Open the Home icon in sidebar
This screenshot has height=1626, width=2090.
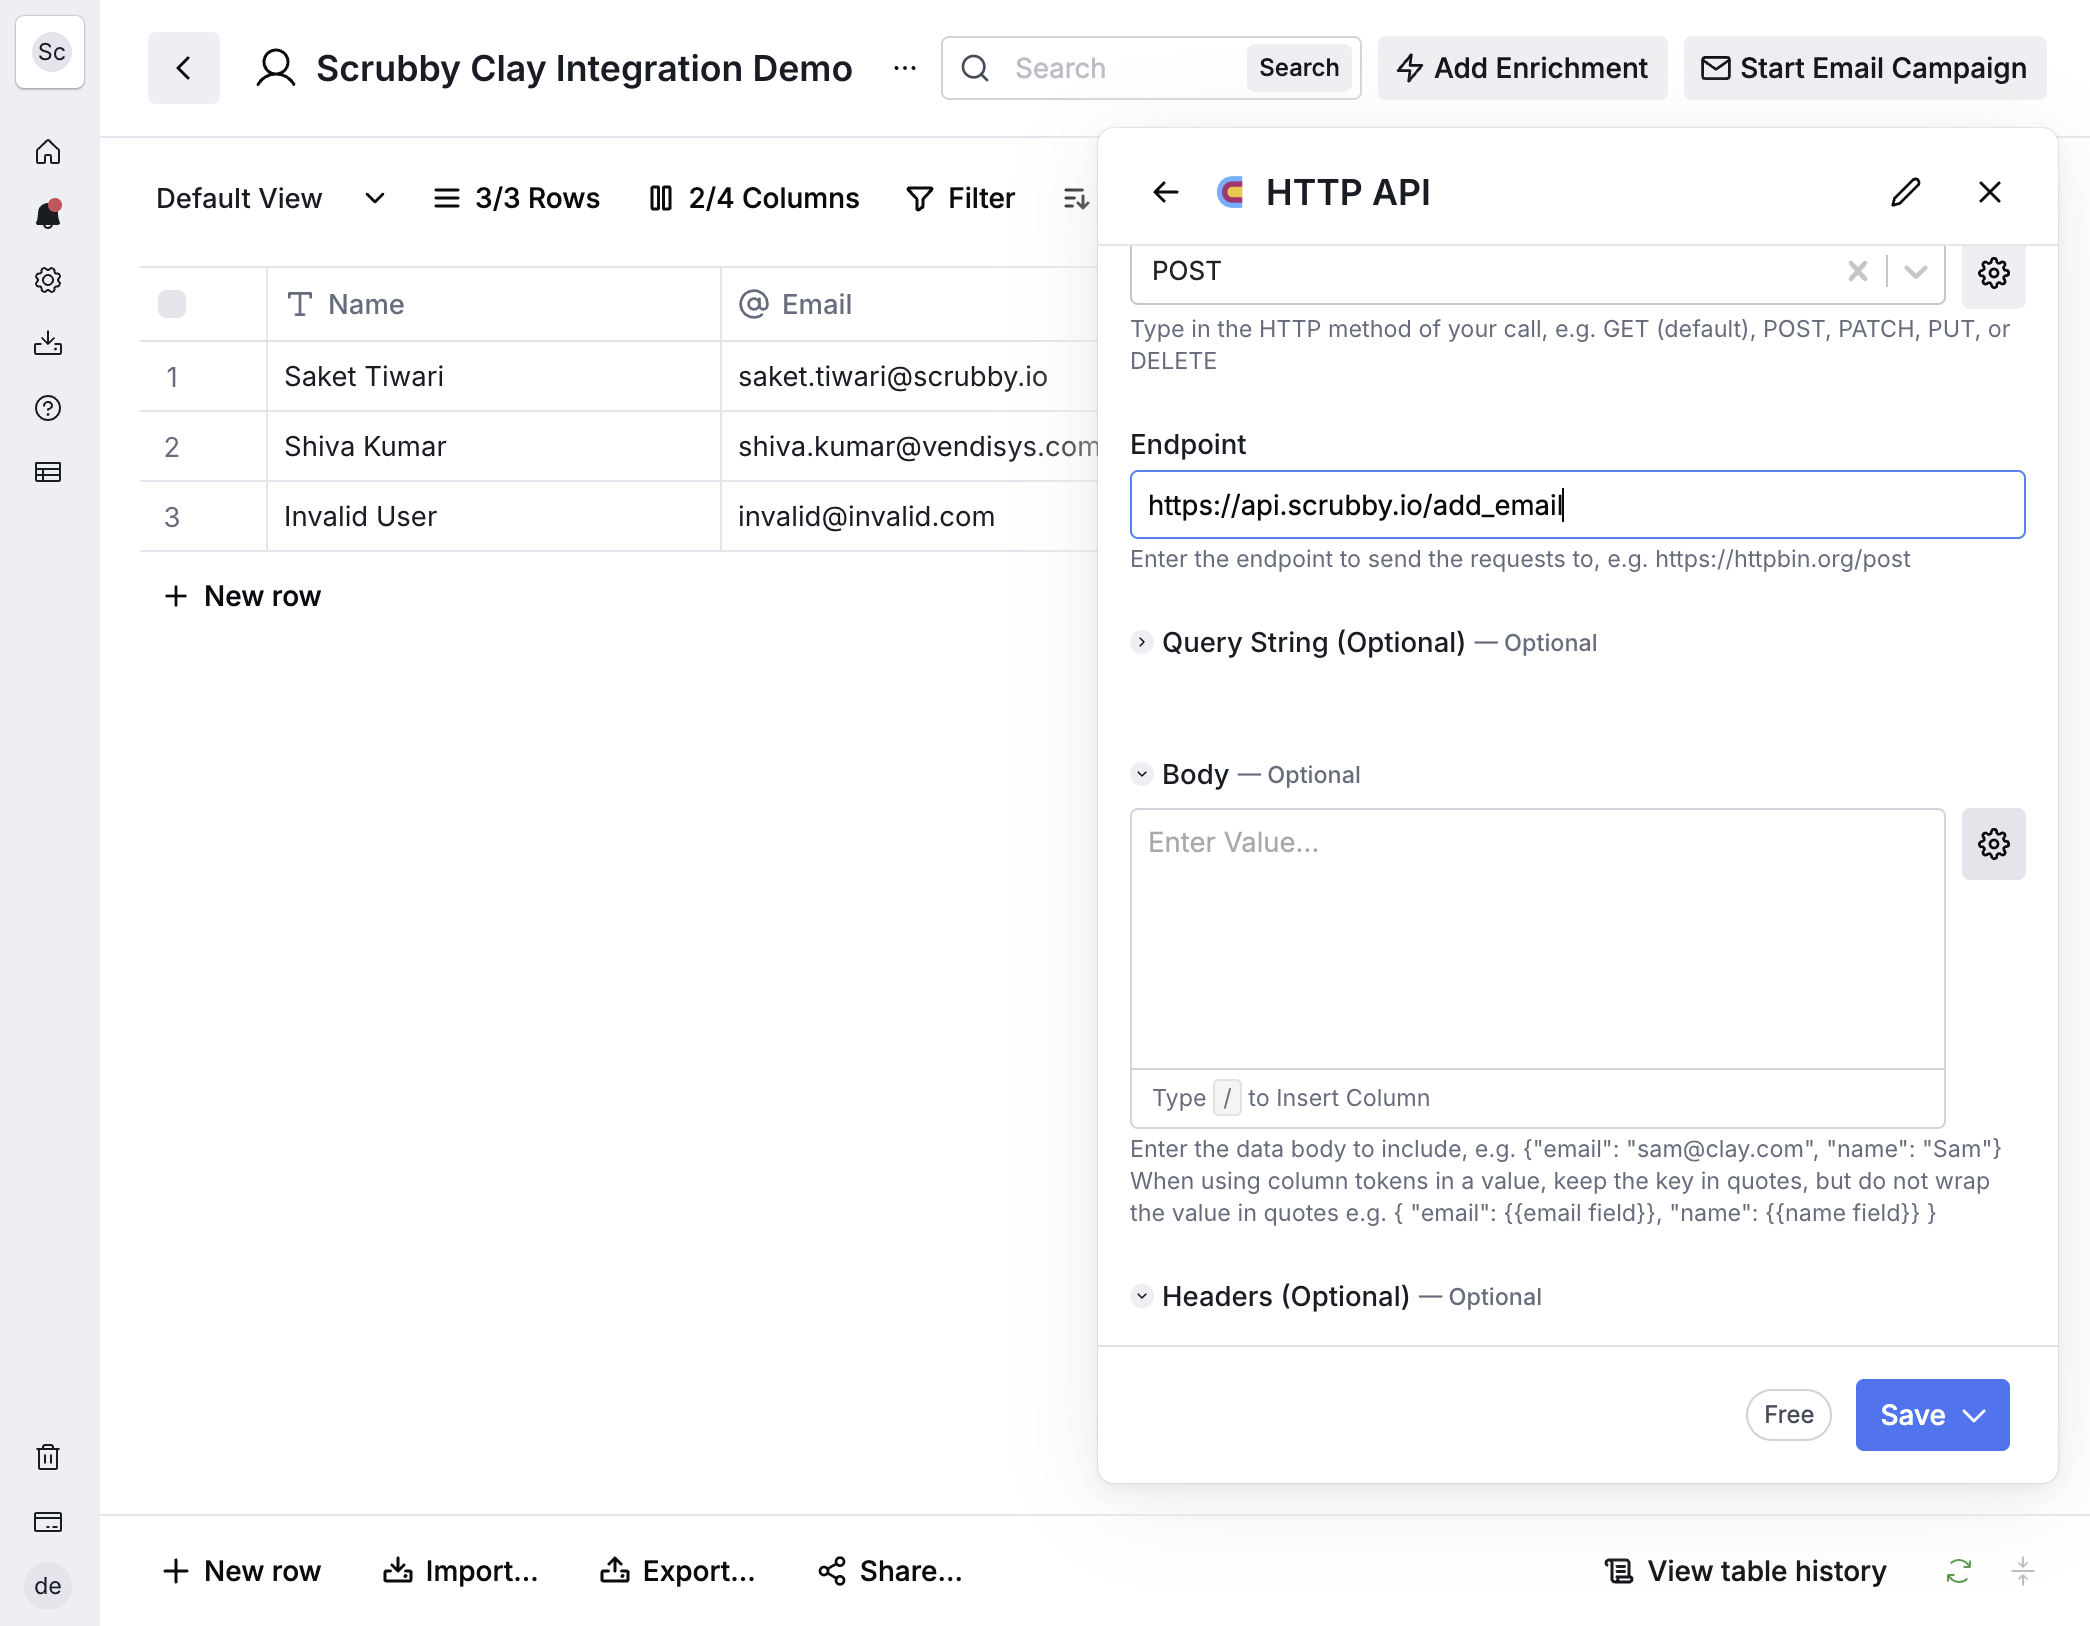pos(48,152)
